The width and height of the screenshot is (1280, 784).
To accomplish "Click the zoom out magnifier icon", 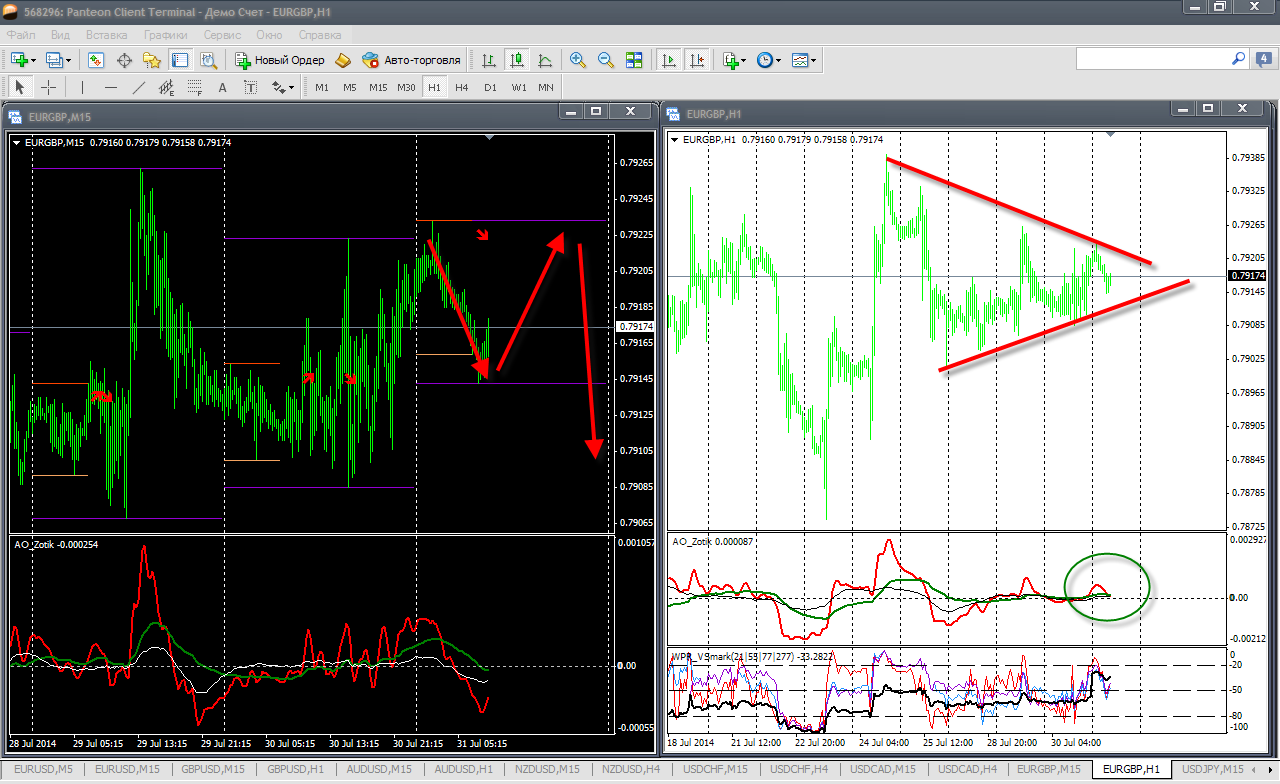I will [x=606, y=60].
